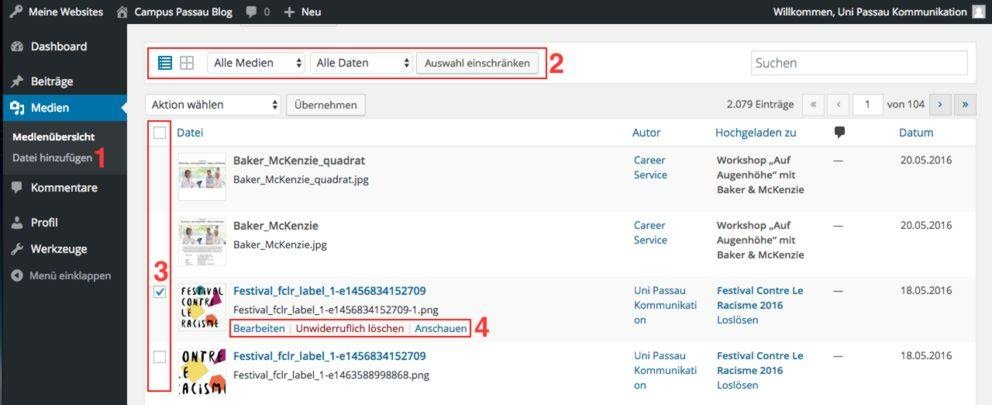The image size is (992, 405).
Task: Click the Kommentare speech bubble icon
Action: 17,187
